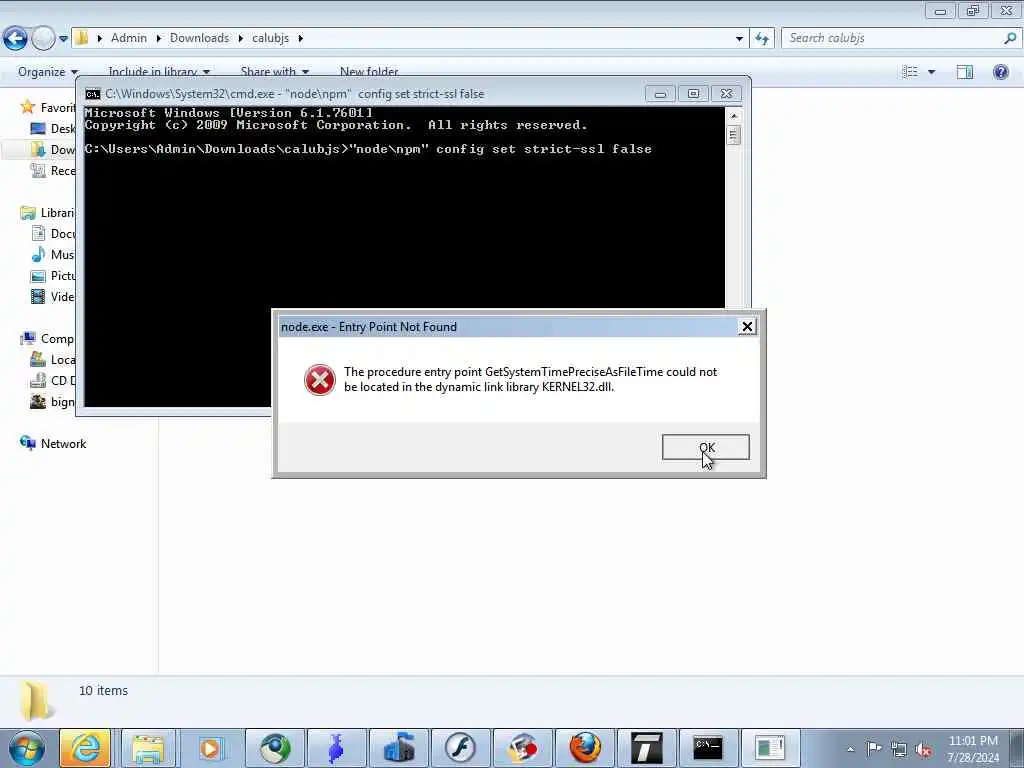
Task: Click muted volume tray icon
Action: click(923, 750)
